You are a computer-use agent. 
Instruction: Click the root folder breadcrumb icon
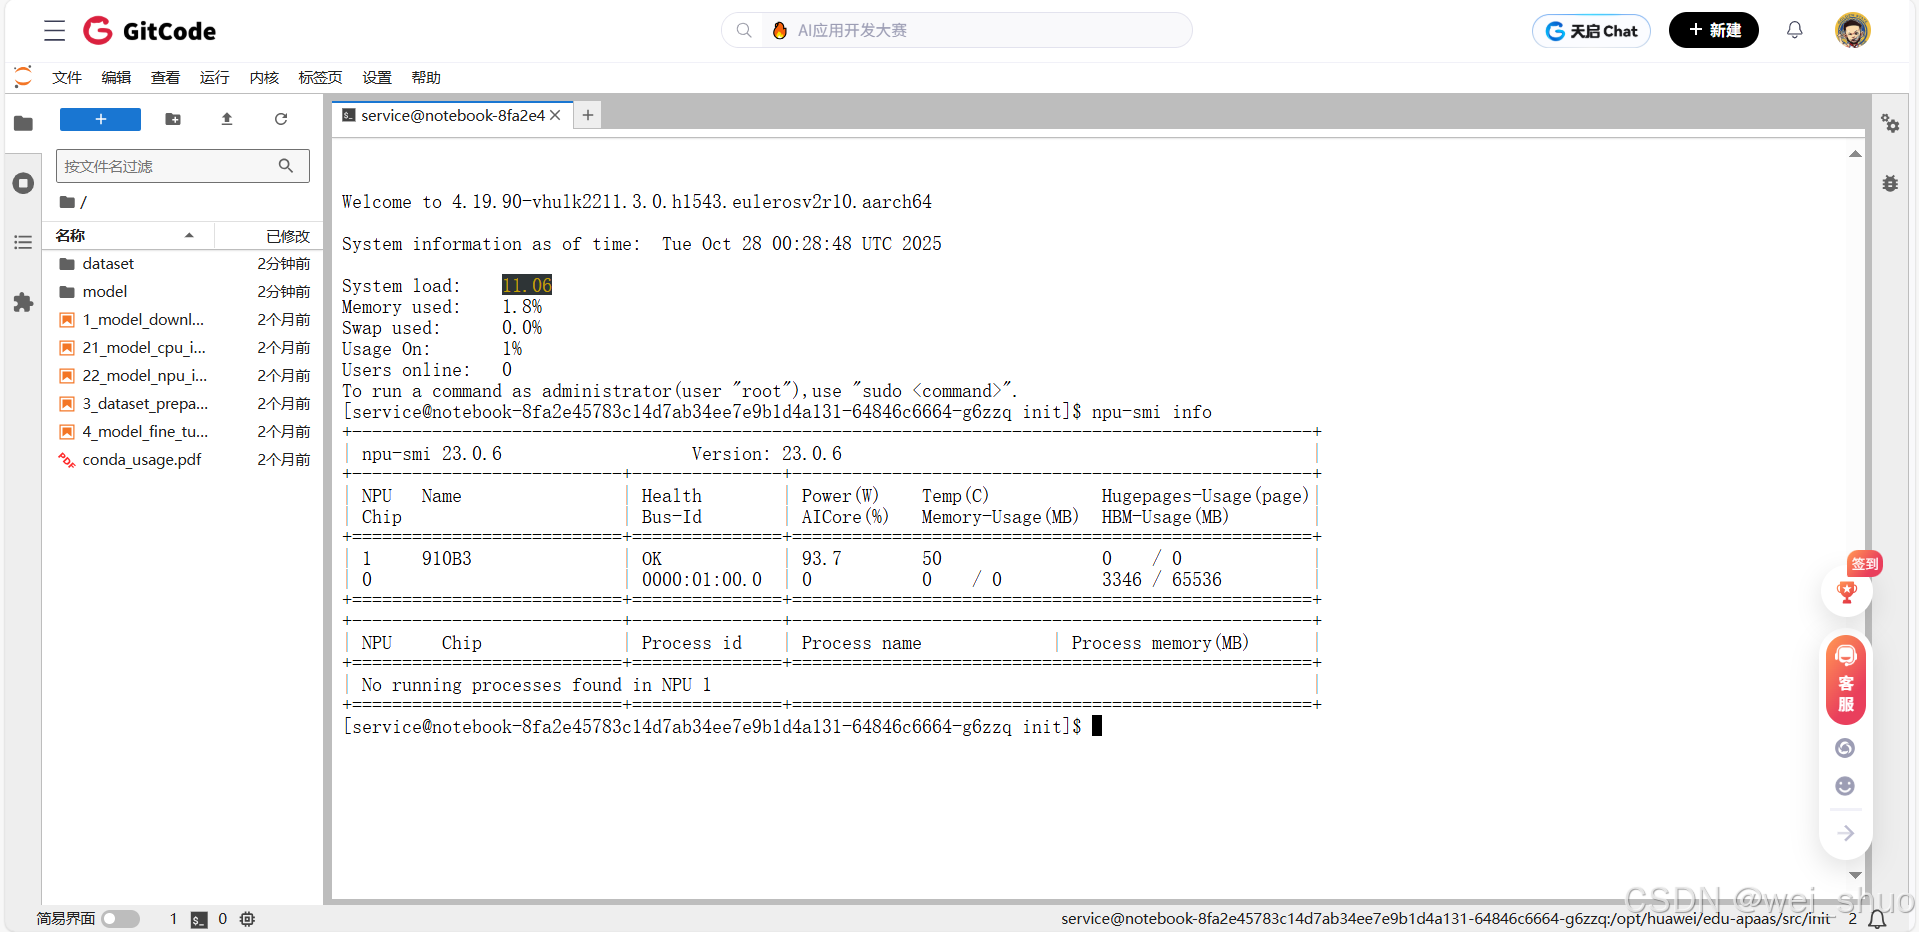point(67,202)
